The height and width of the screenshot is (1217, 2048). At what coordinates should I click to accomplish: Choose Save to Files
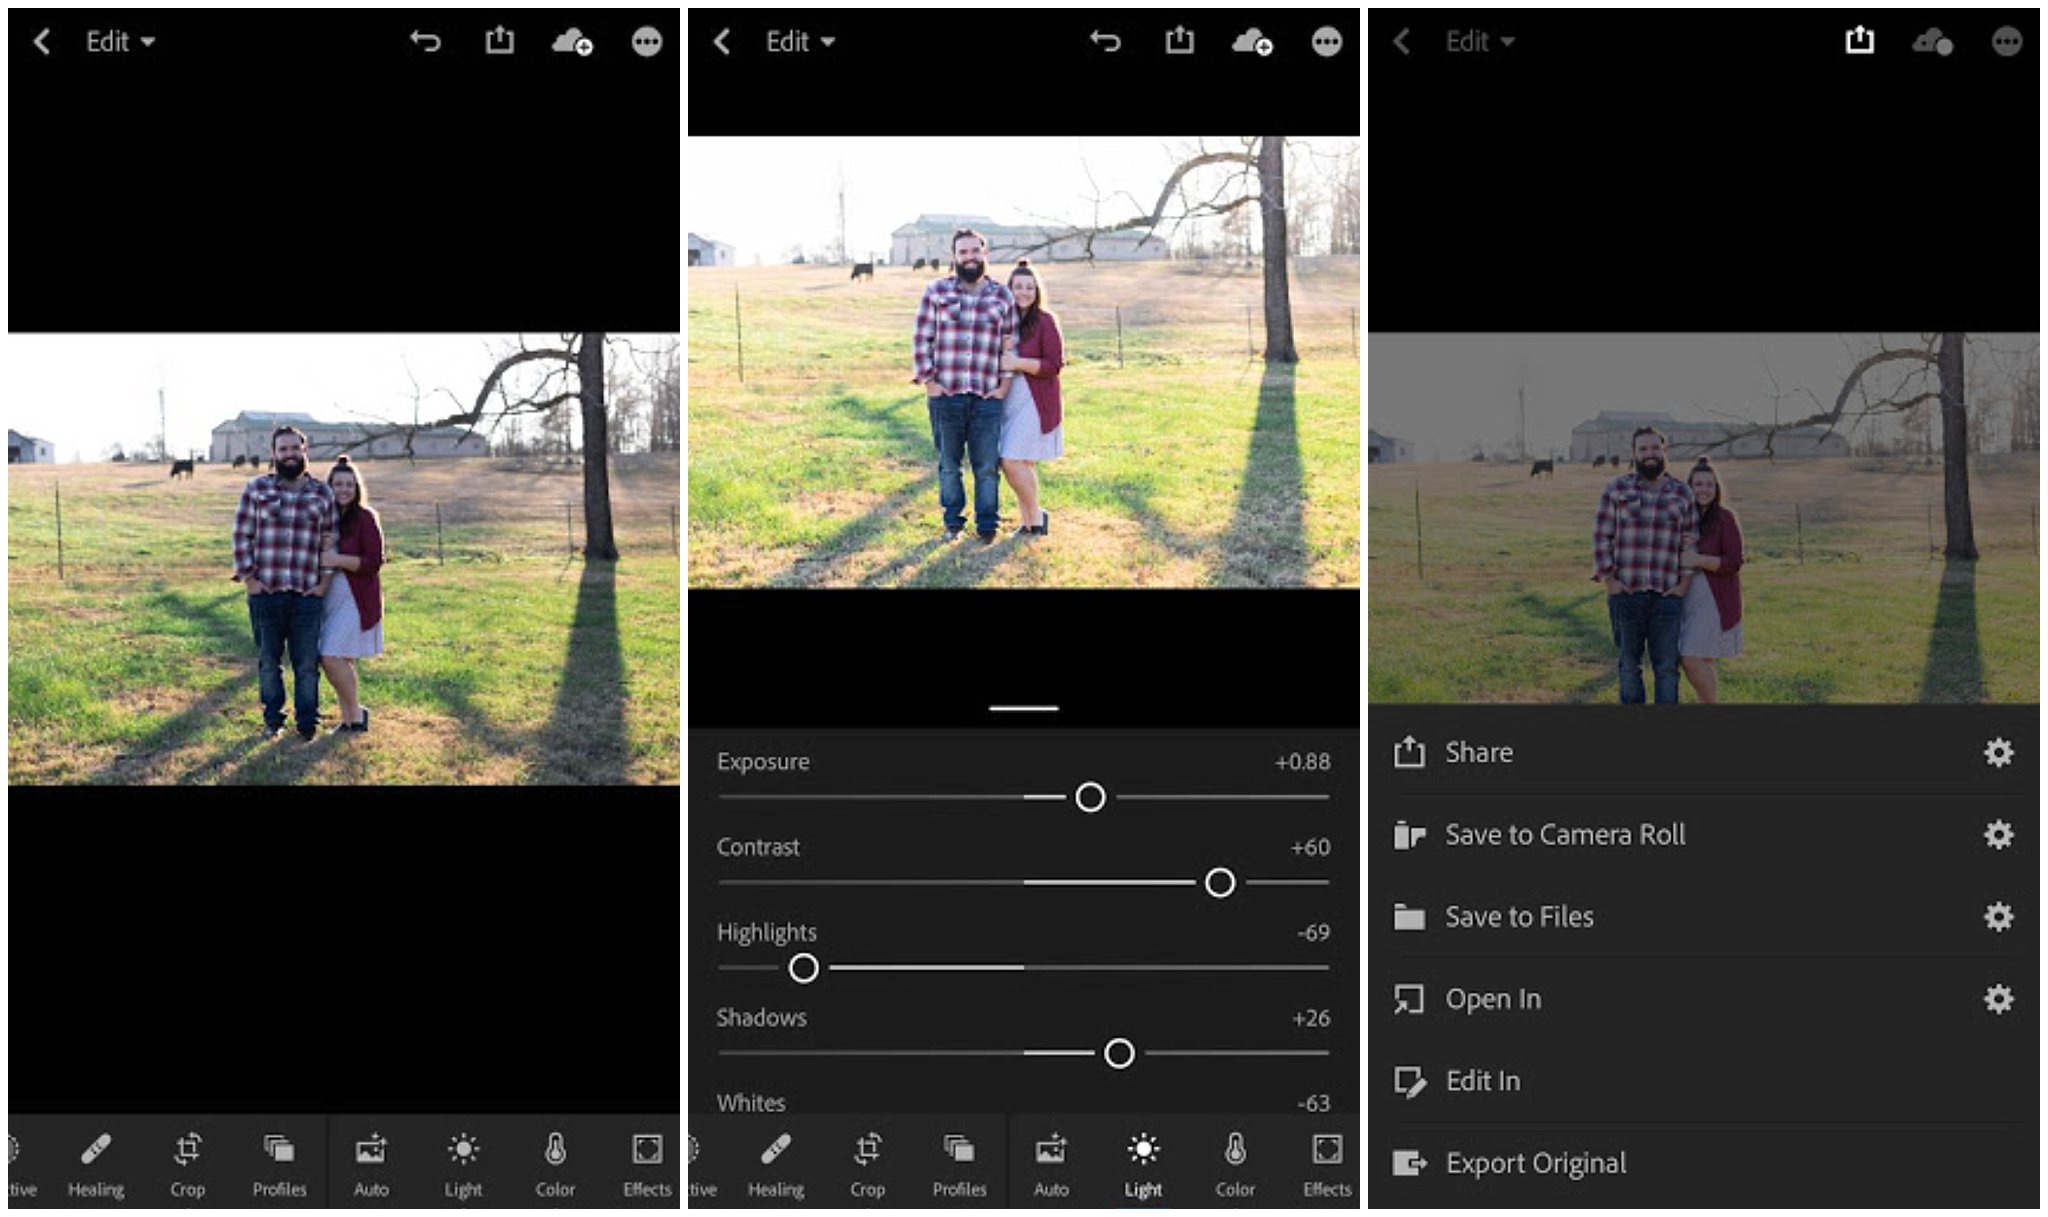[x=1704, y=916]
